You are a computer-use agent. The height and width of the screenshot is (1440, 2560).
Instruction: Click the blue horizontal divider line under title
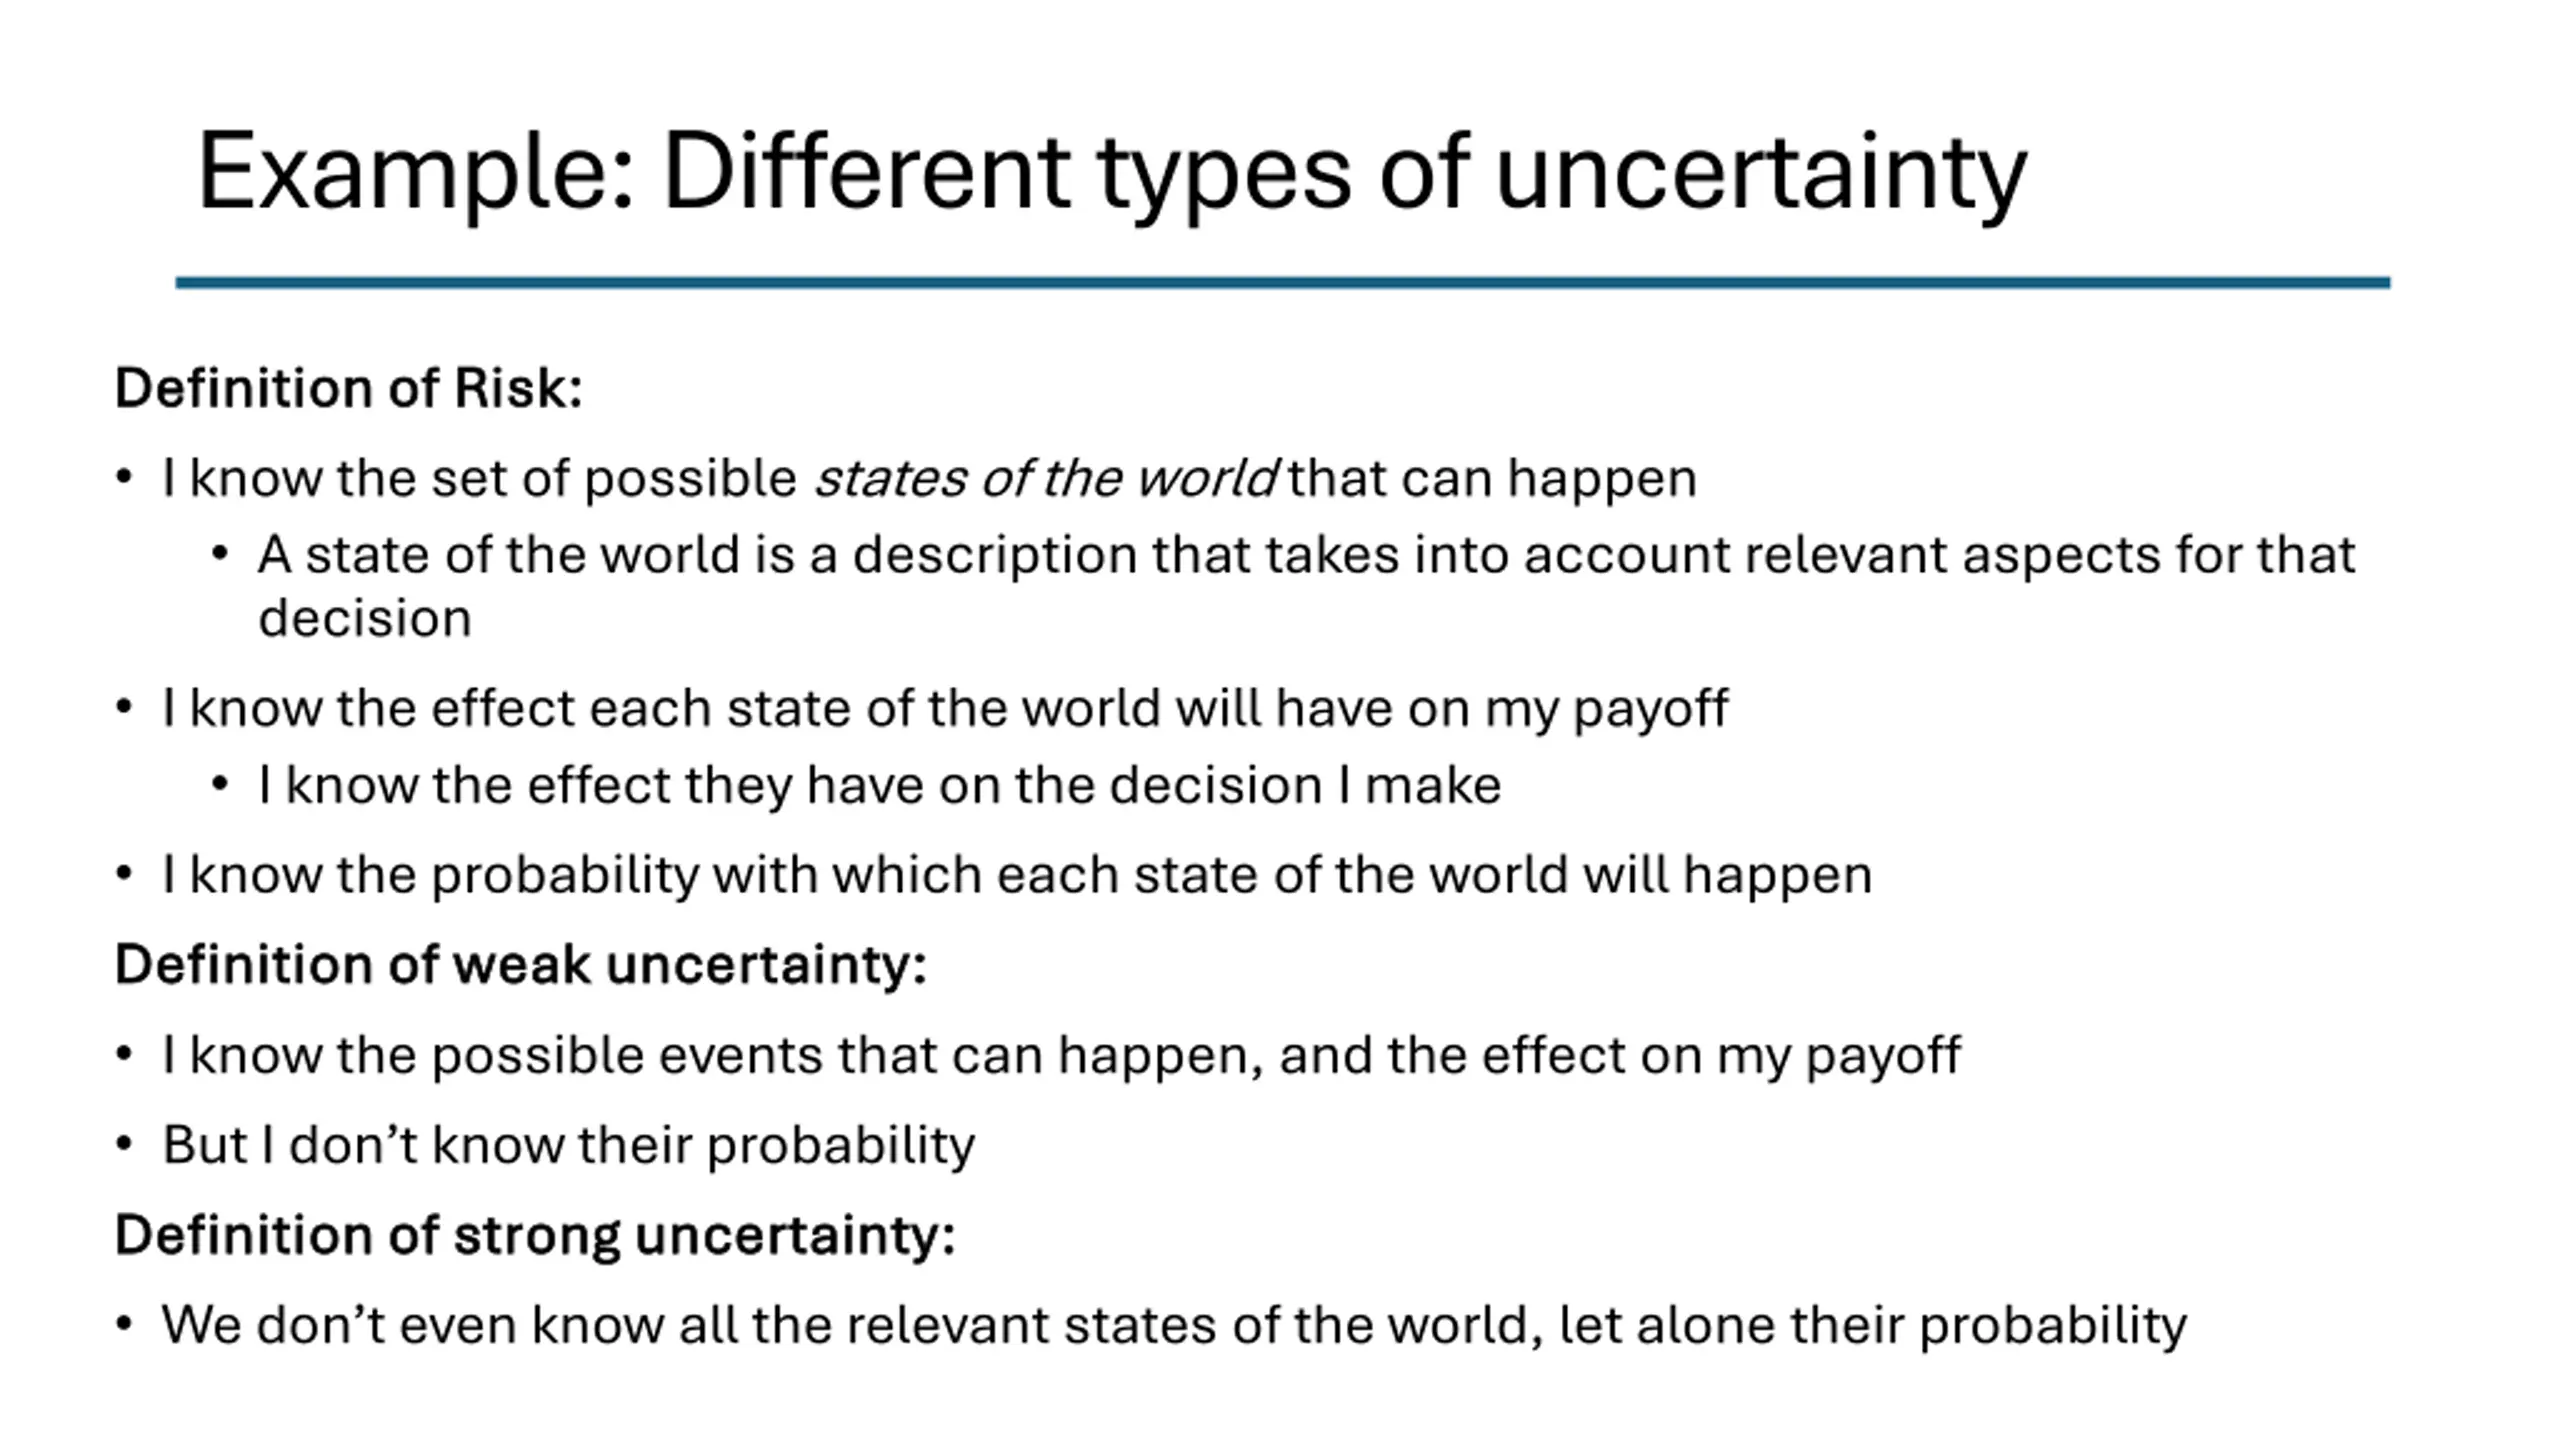(x=1283, y=283)
